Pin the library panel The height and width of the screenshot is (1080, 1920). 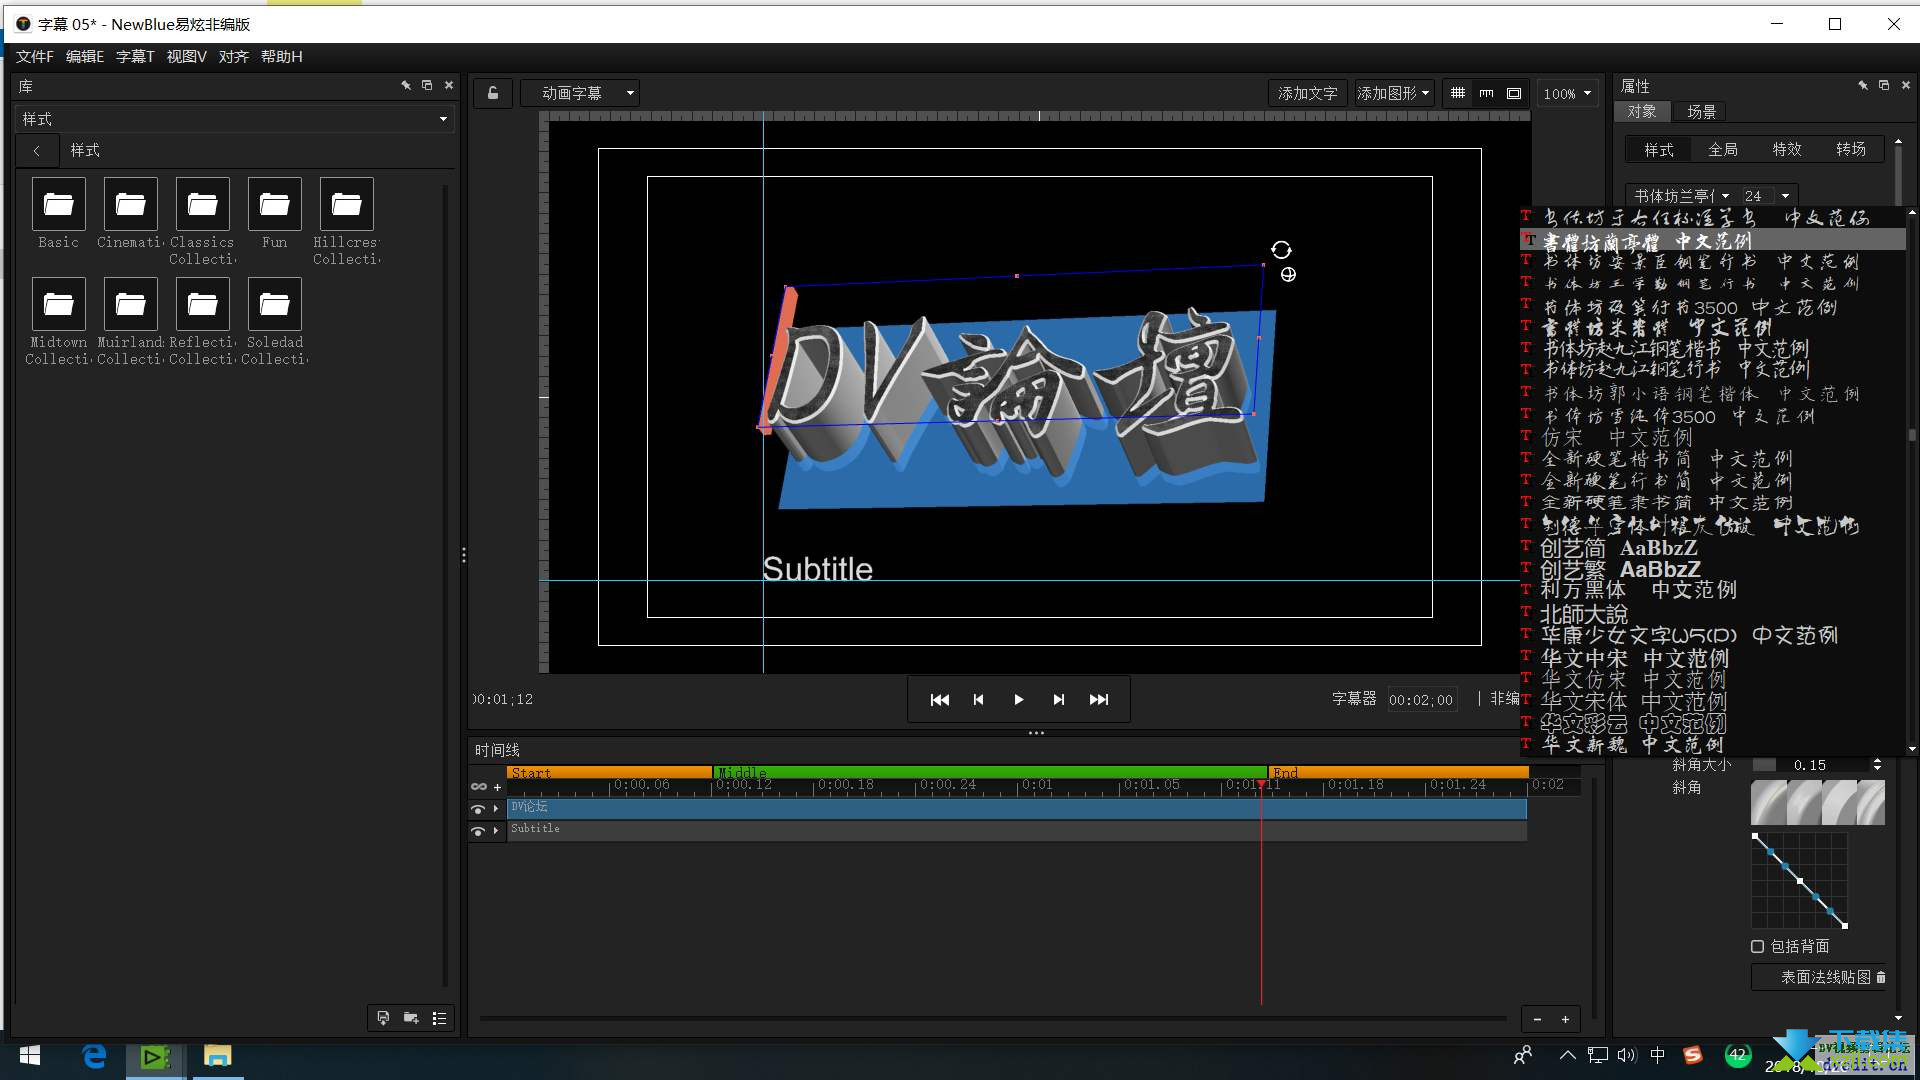pos(406,86)
